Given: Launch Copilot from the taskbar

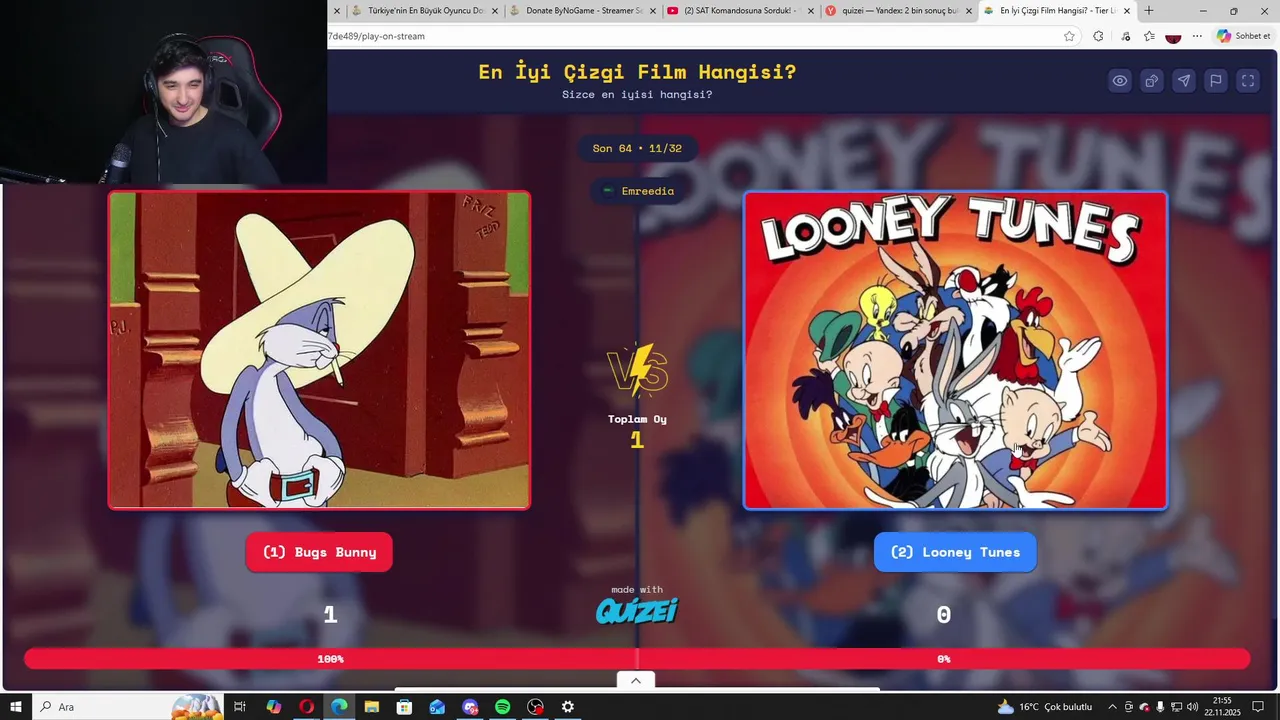Looking at the screenshot, I should coord(273,707).
